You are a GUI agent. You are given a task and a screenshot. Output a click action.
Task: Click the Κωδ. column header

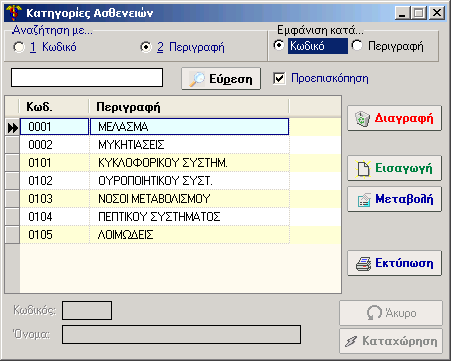click(x=54, y=107)
